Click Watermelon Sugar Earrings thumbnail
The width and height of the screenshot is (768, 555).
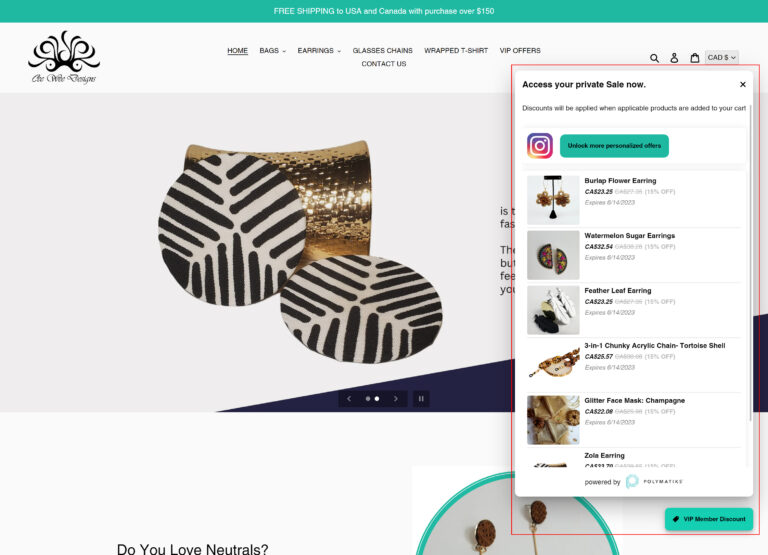click(x=553, y=255)
